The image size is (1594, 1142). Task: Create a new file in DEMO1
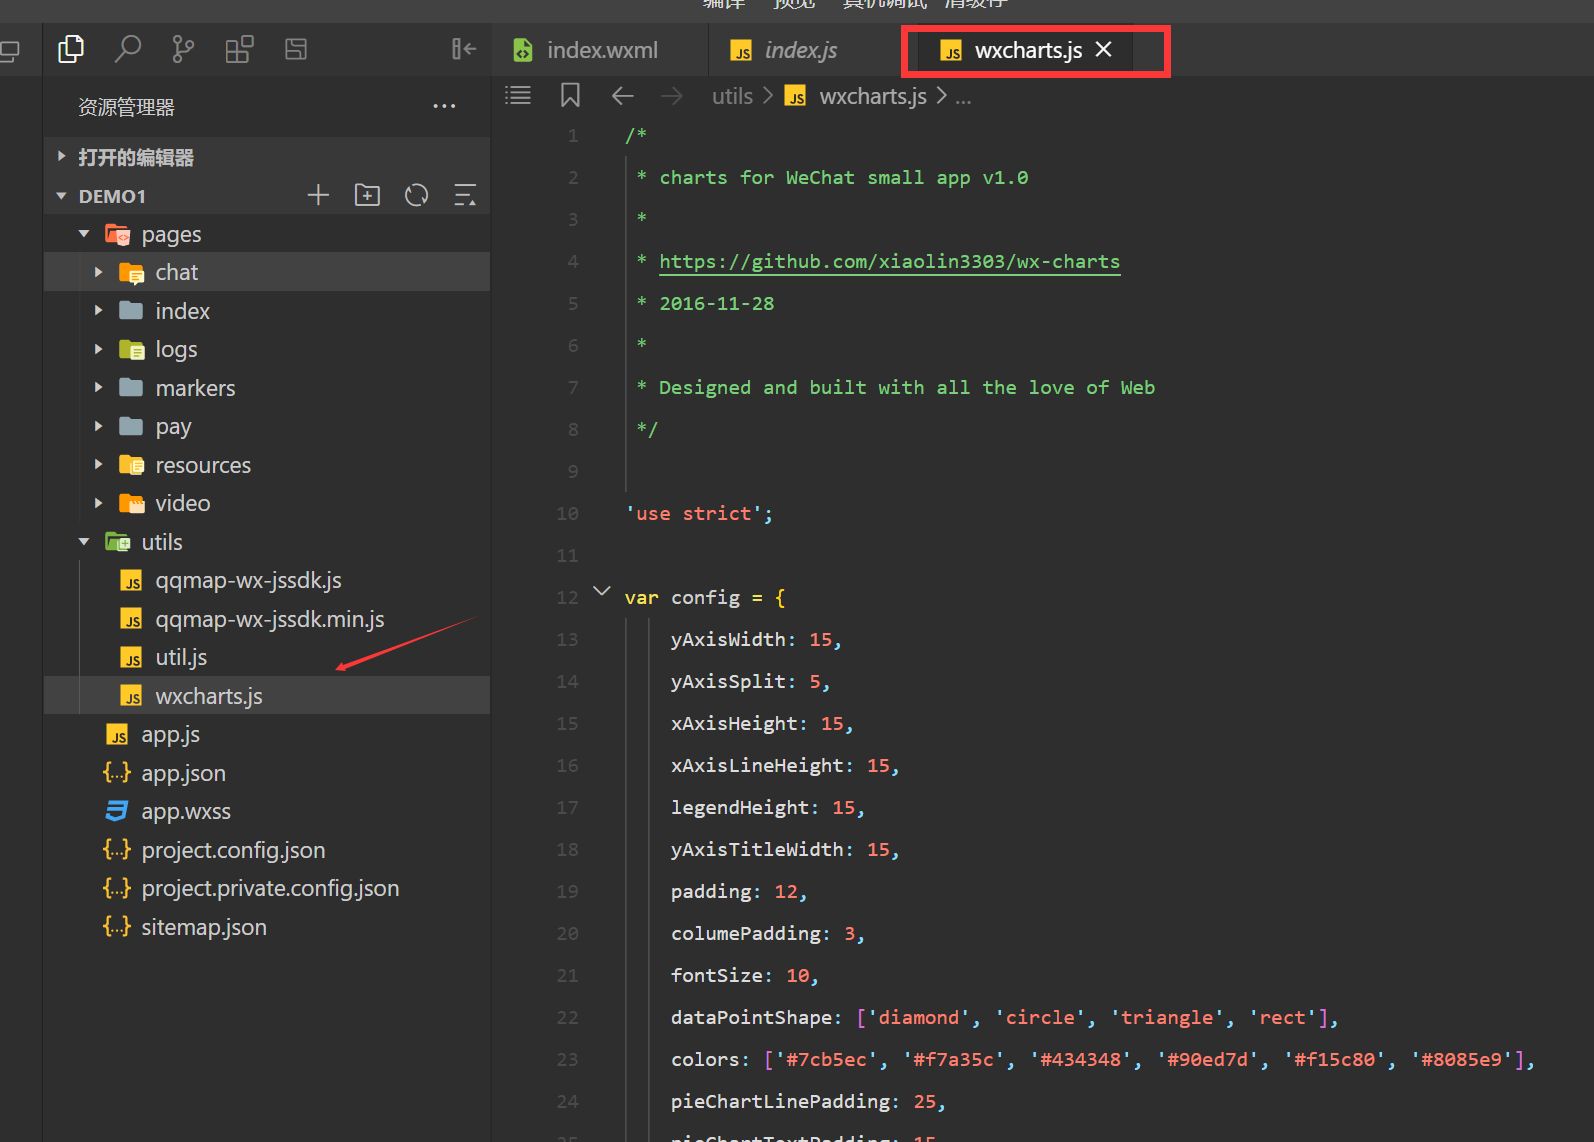[x=318, y=195]
